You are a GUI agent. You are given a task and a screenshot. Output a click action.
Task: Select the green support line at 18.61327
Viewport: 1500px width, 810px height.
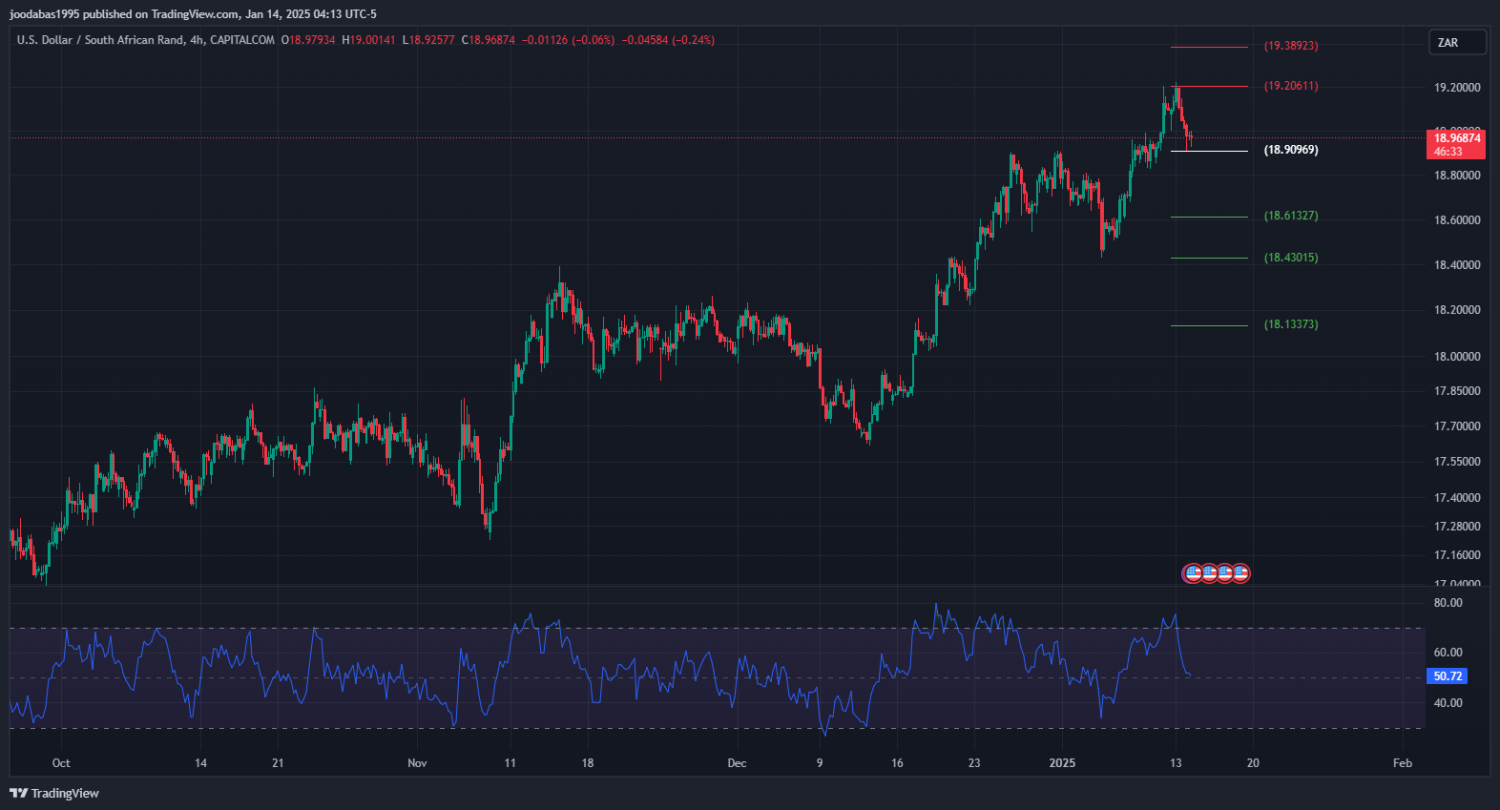1210,217
